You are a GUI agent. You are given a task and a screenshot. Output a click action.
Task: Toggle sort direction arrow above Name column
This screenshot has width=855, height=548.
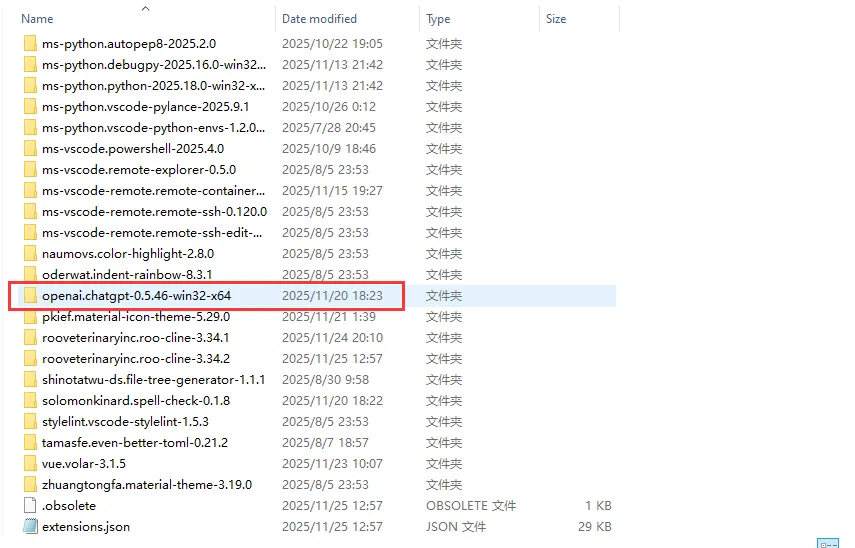pos(145,8)
